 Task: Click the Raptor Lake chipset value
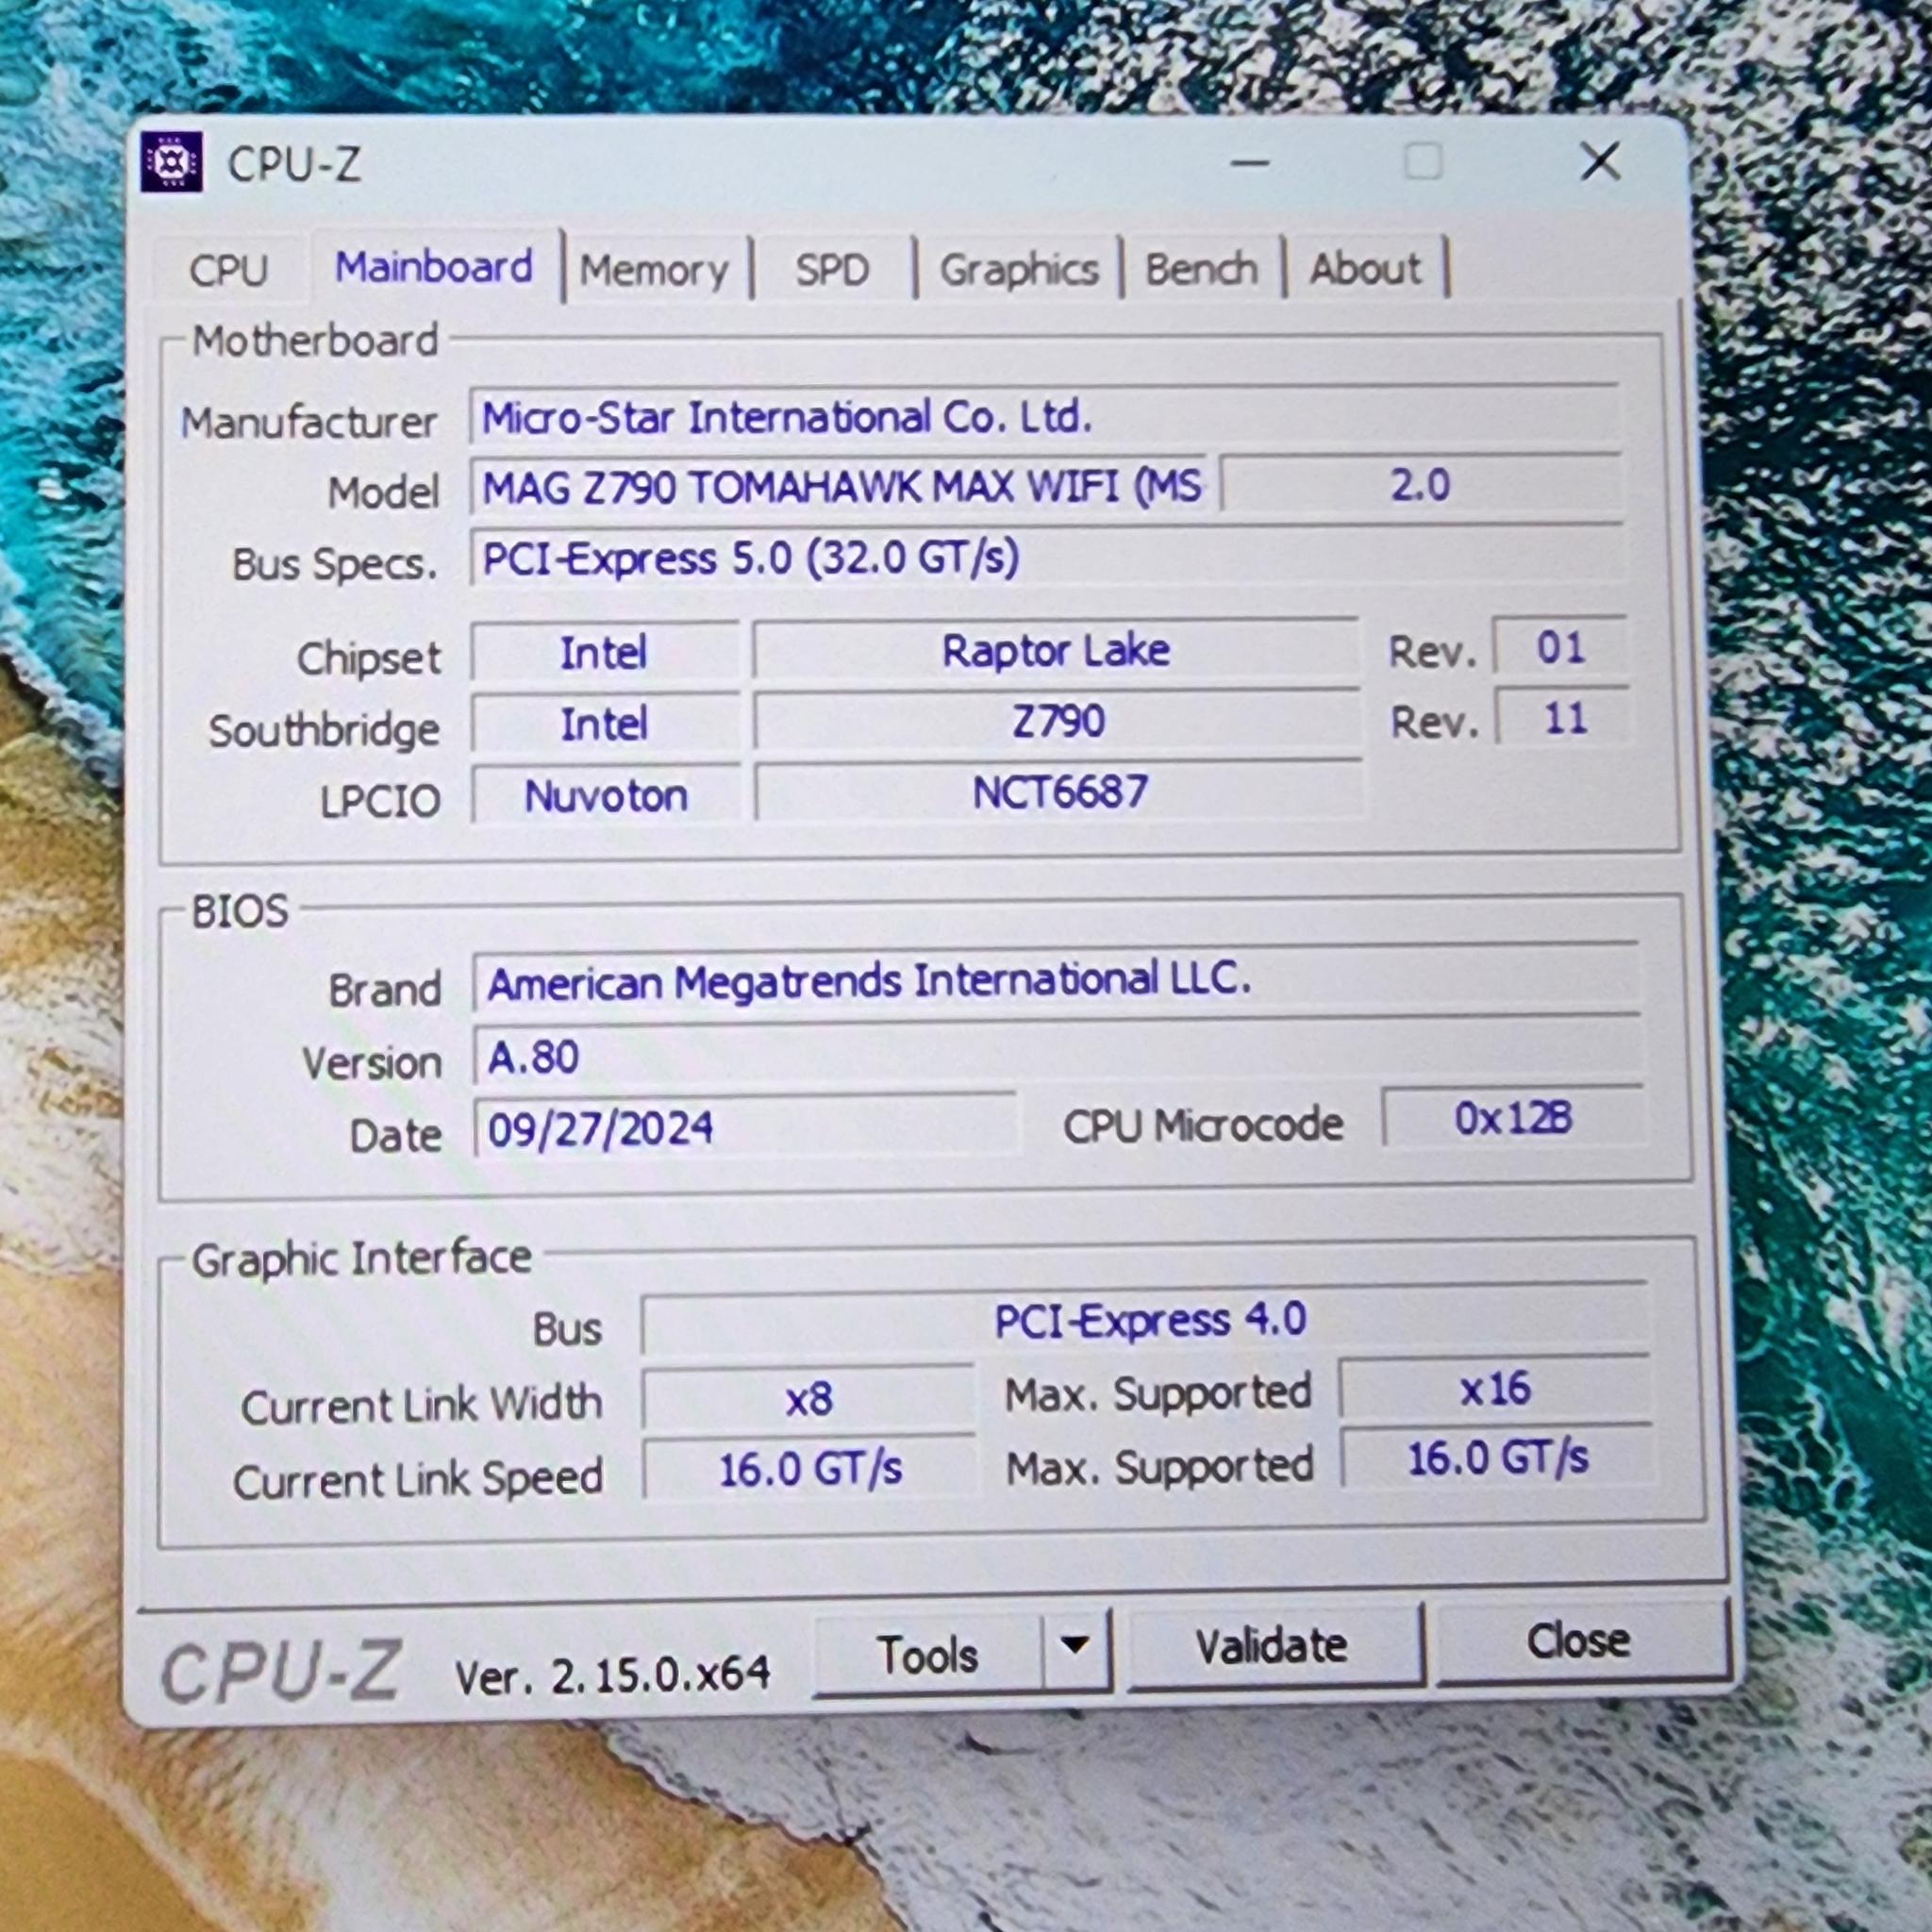pyautogui.click(x=1056, y=651)
